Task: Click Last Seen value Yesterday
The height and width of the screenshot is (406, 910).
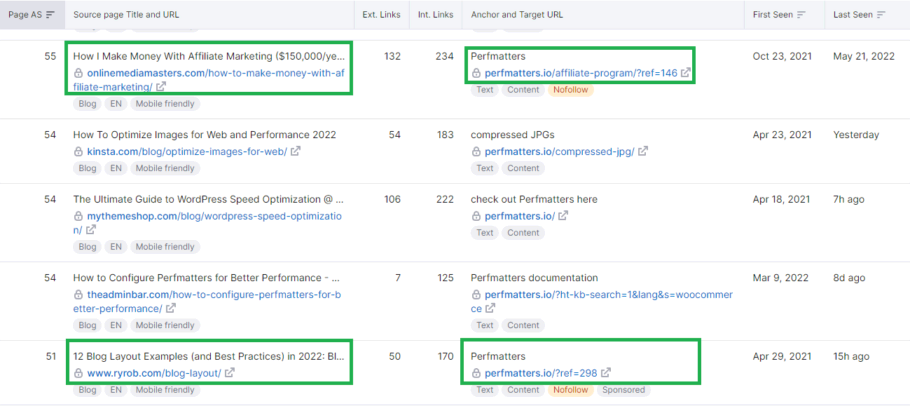Action: click(856, 135)
